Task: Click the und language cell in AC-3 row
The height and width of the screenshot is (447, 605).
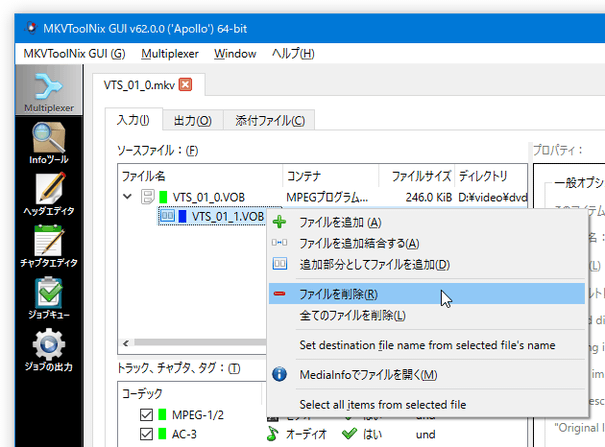Action: coord(425,434)
